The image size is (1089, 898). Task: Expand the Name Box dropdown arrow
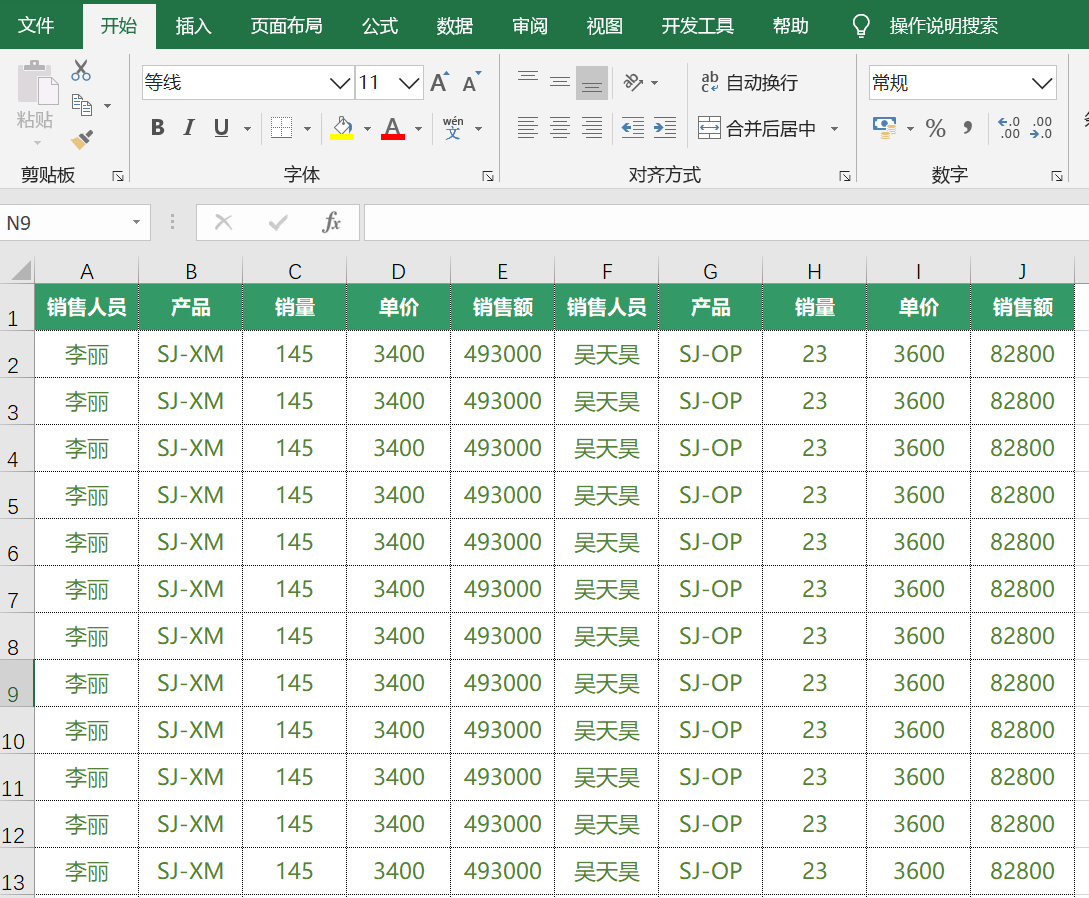[136, 222]
